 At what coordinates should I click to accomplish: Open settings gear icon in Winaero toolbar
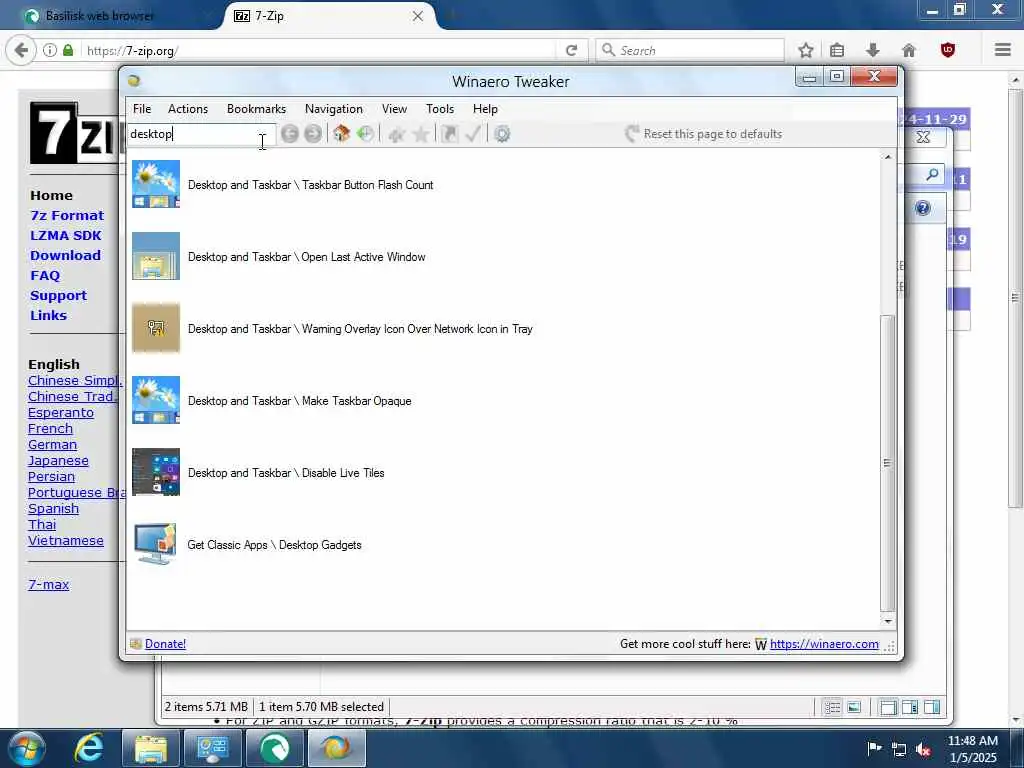click(502, 135)
